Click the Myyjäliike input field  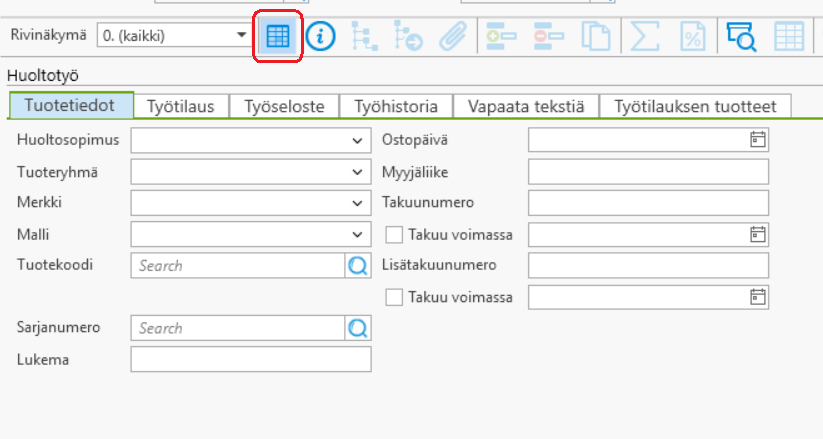(648, 172)
